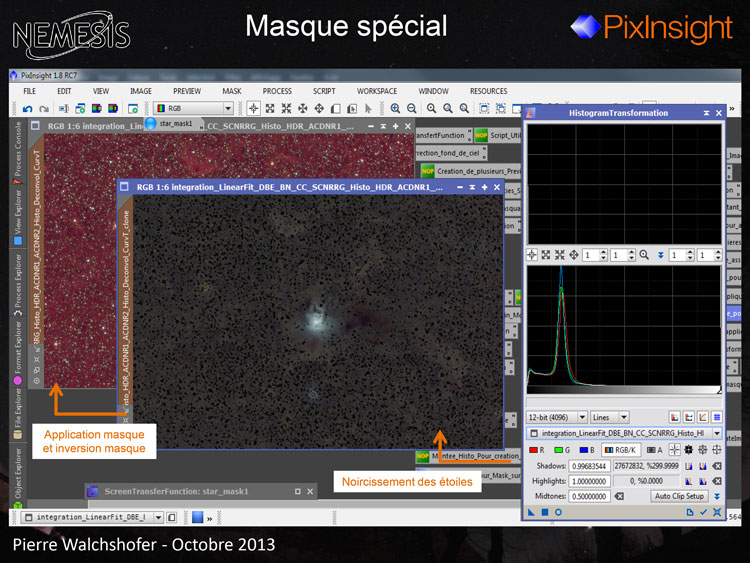Select the A alpha channel in HistogramTransformation

655,450
